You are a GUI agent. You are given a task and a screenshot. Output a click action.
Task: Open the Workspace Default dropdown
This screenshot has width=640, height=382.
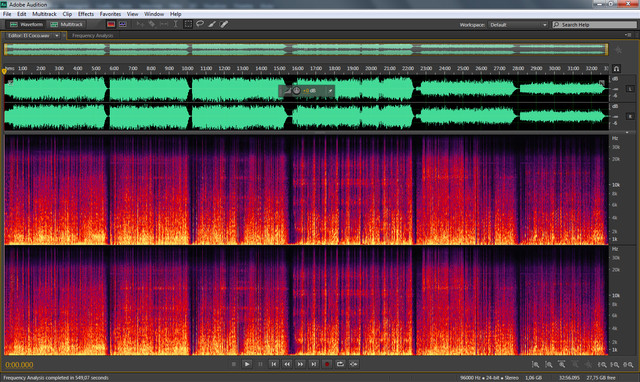point(518,25)
